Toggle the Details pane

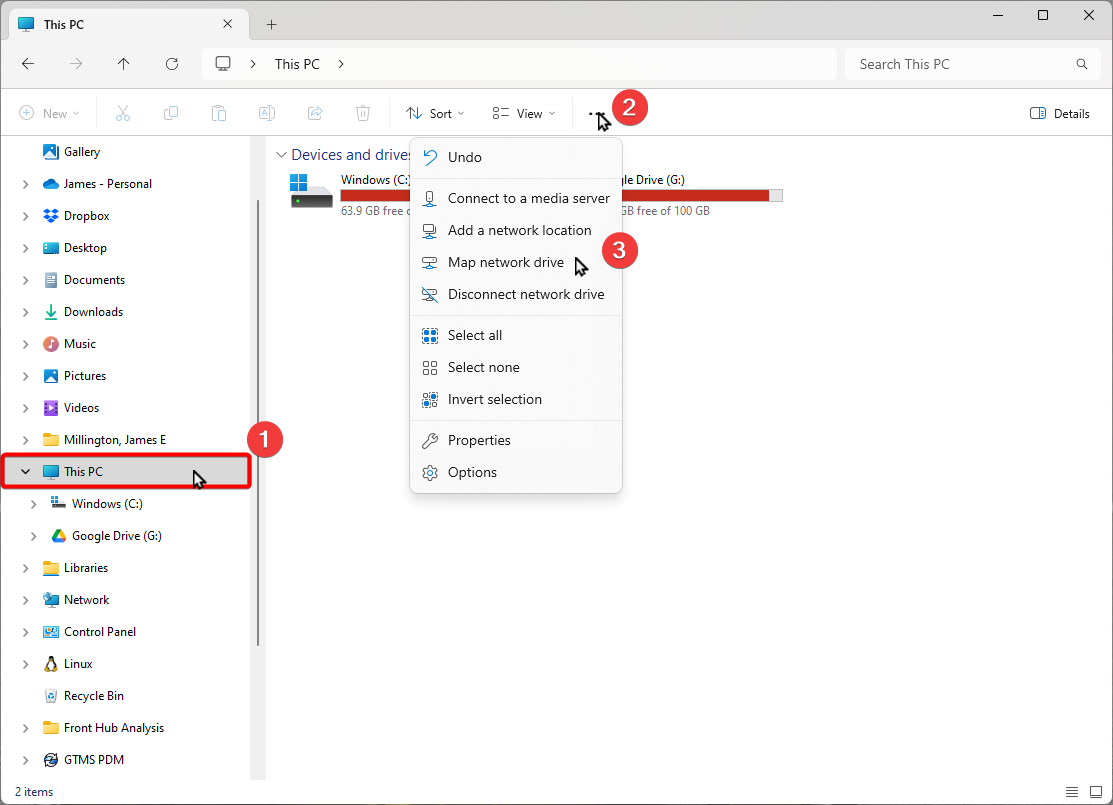(x=1060, y=114)
